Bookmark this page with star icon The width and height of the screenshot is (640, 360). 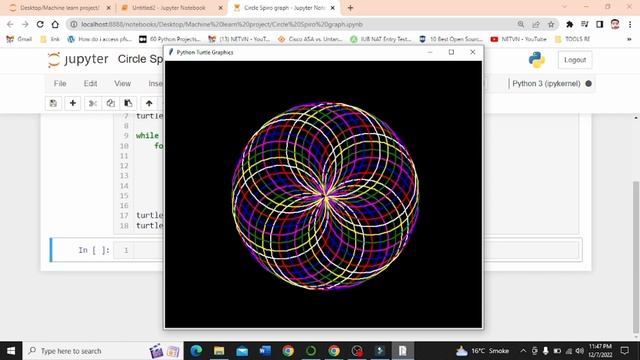click(x=551, y=24)
